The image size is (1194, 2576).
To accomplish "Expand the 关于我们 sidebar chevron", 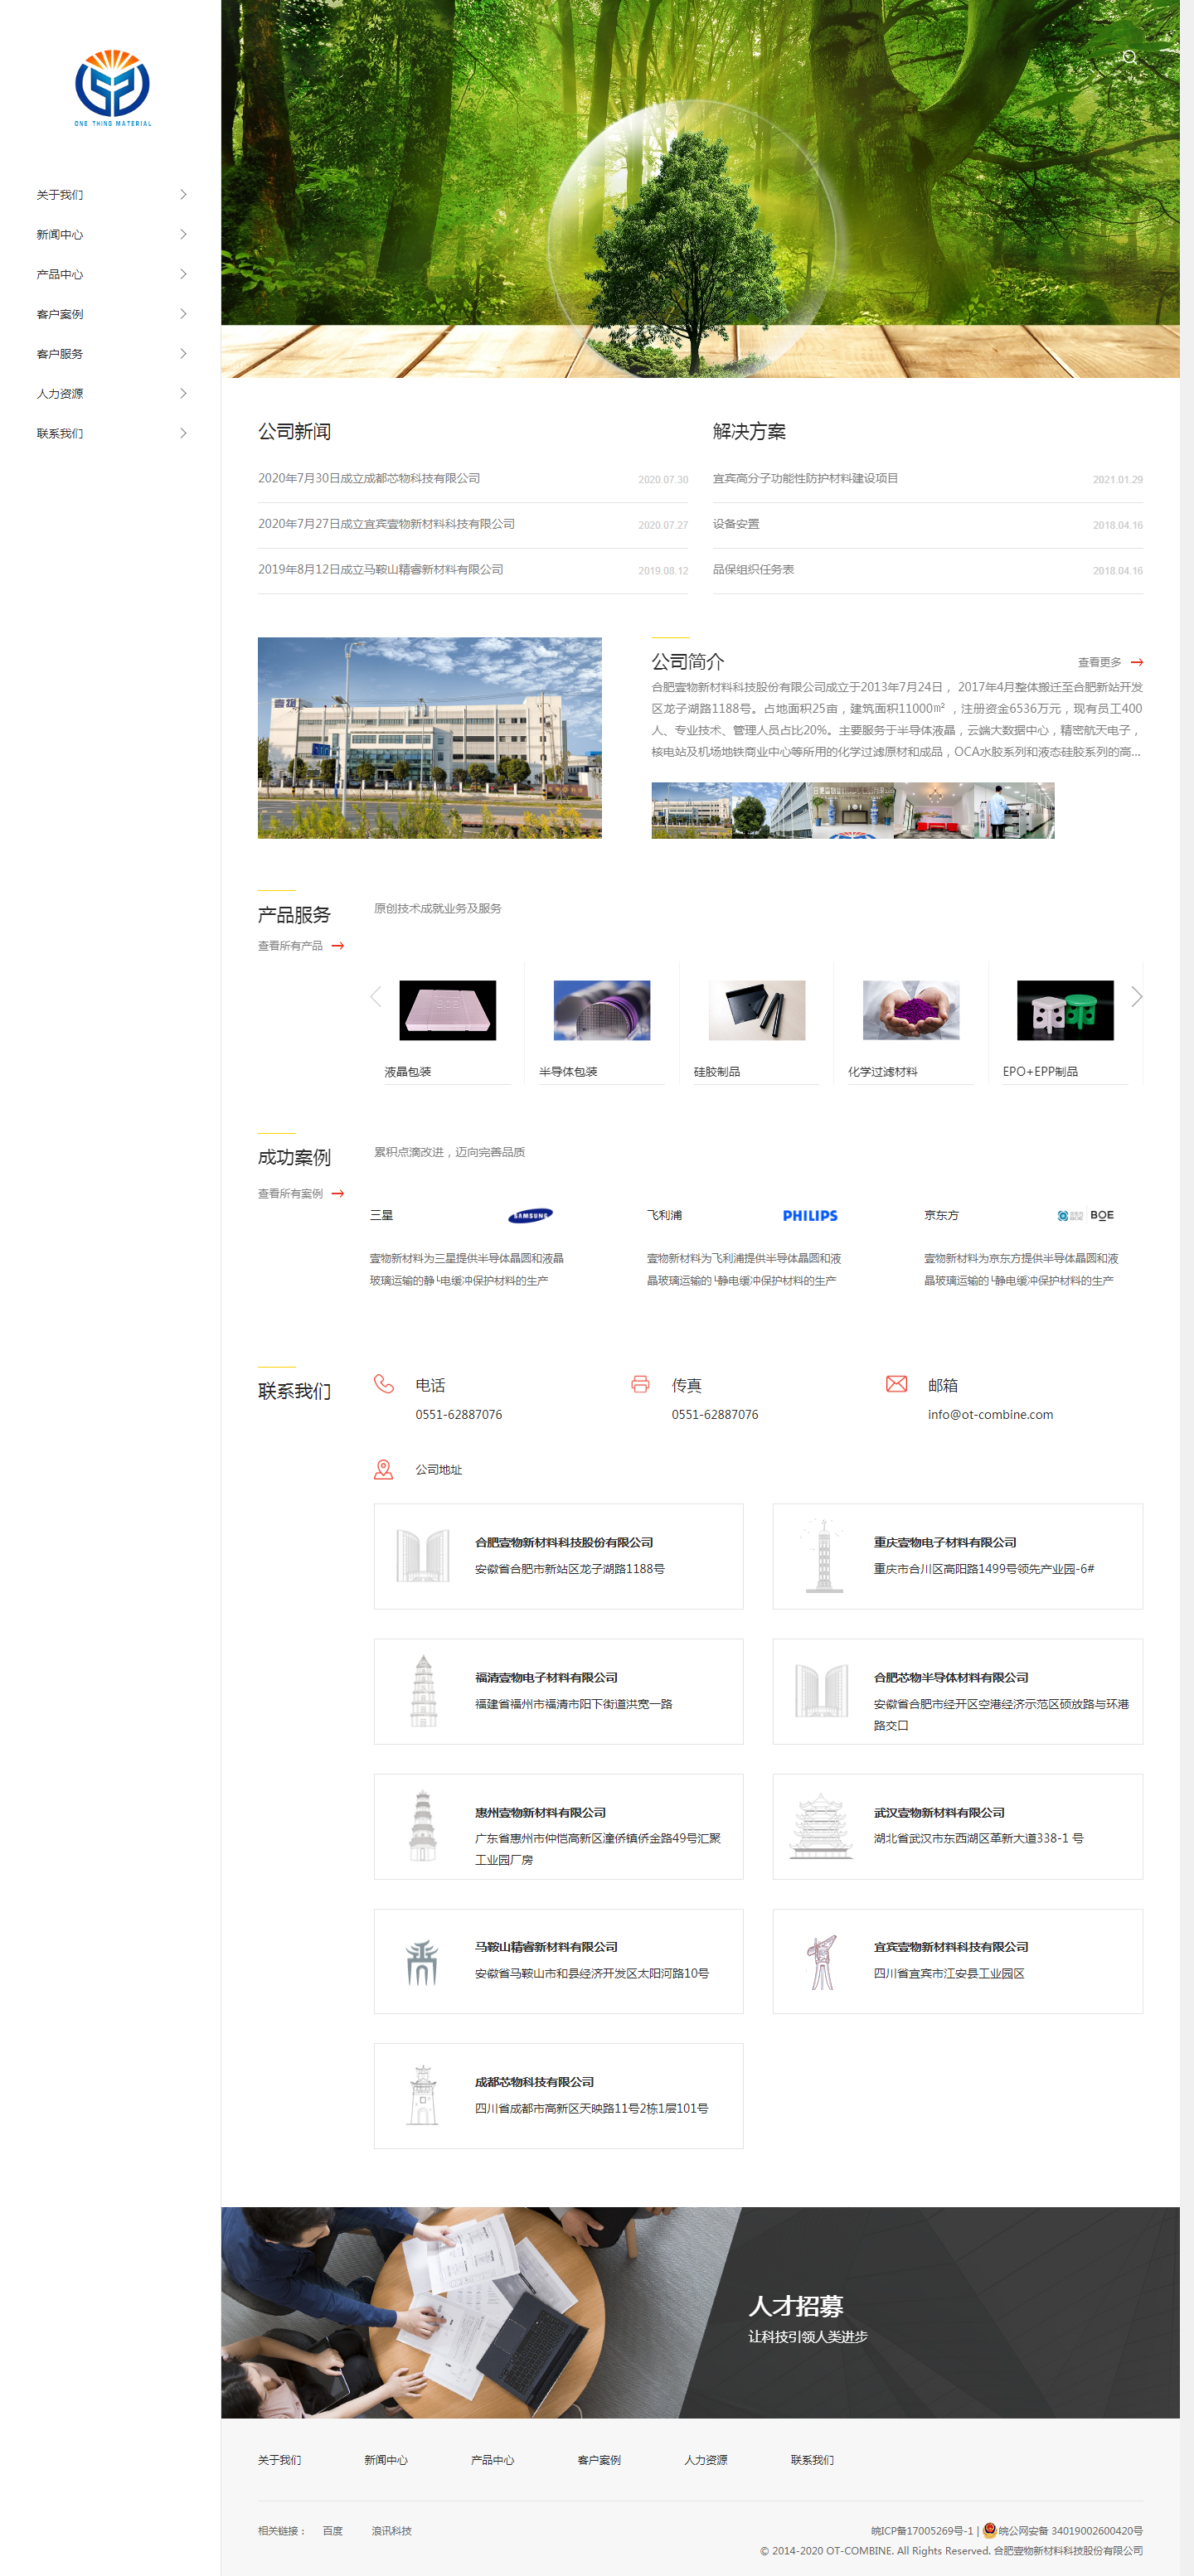I will point(183,195).
